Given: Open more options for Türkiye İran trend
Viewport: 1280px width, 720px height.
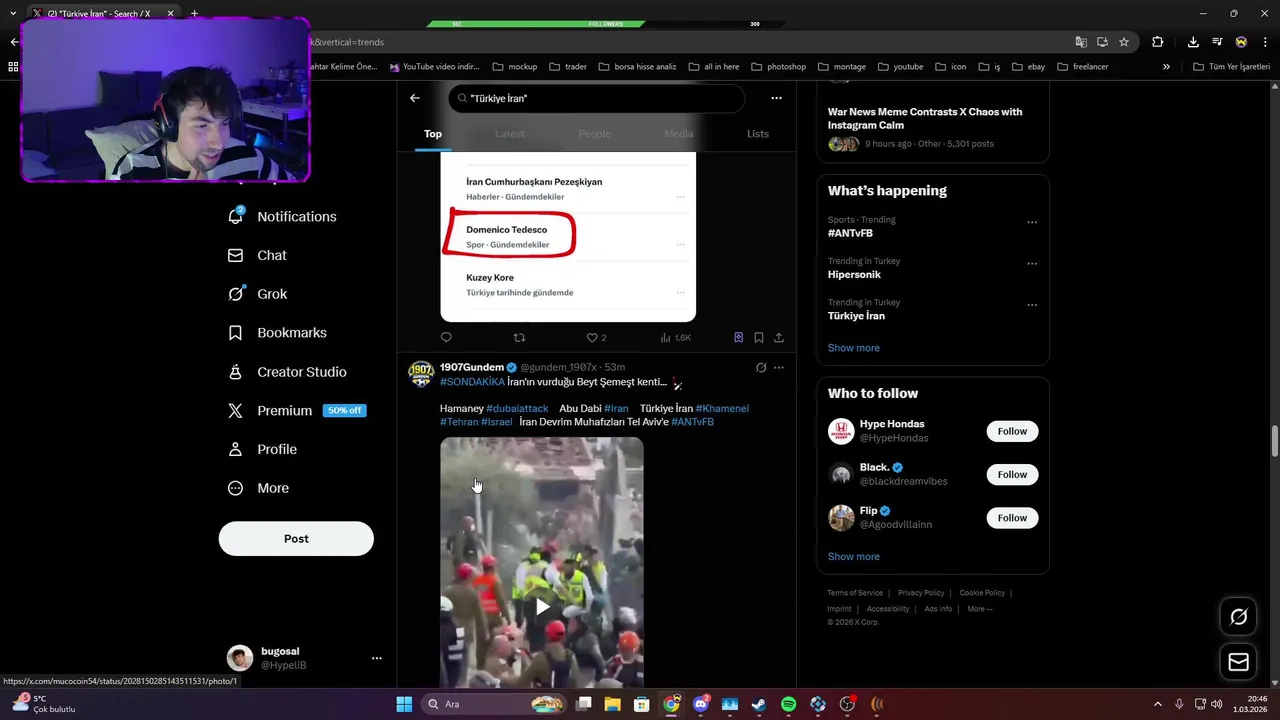Looking at the screenshot, I should coord(1032,305).
